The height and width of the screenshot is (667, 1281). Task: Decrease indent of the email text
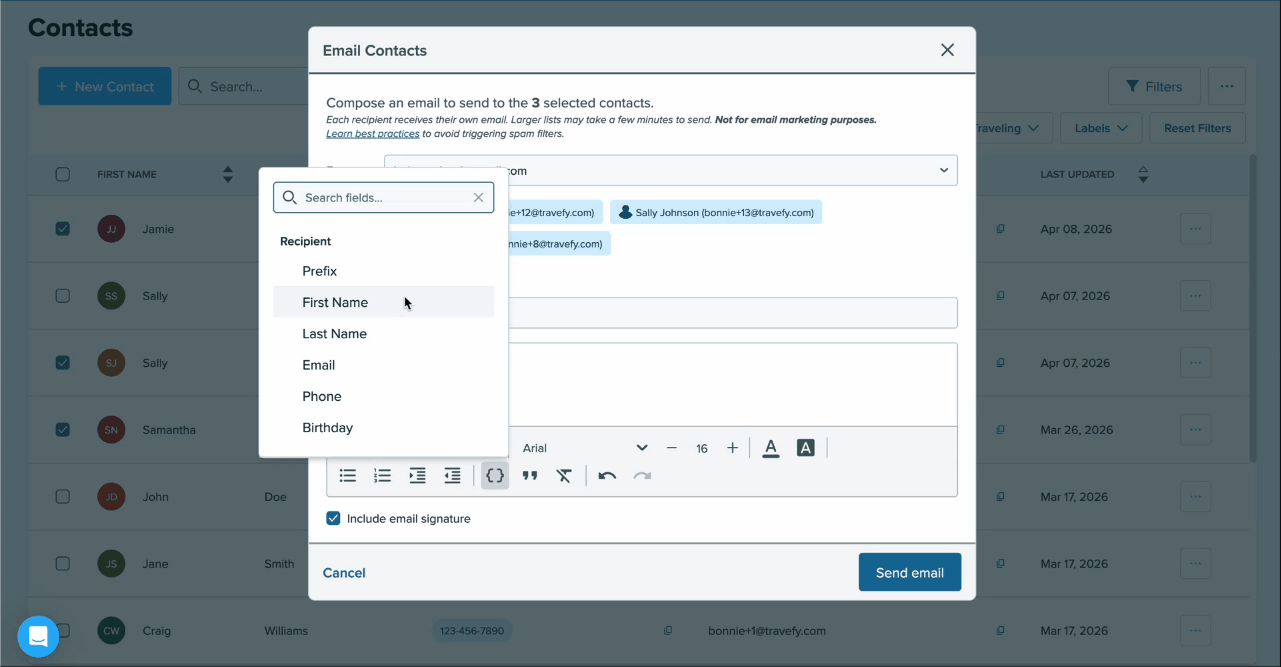coord(452,476)
